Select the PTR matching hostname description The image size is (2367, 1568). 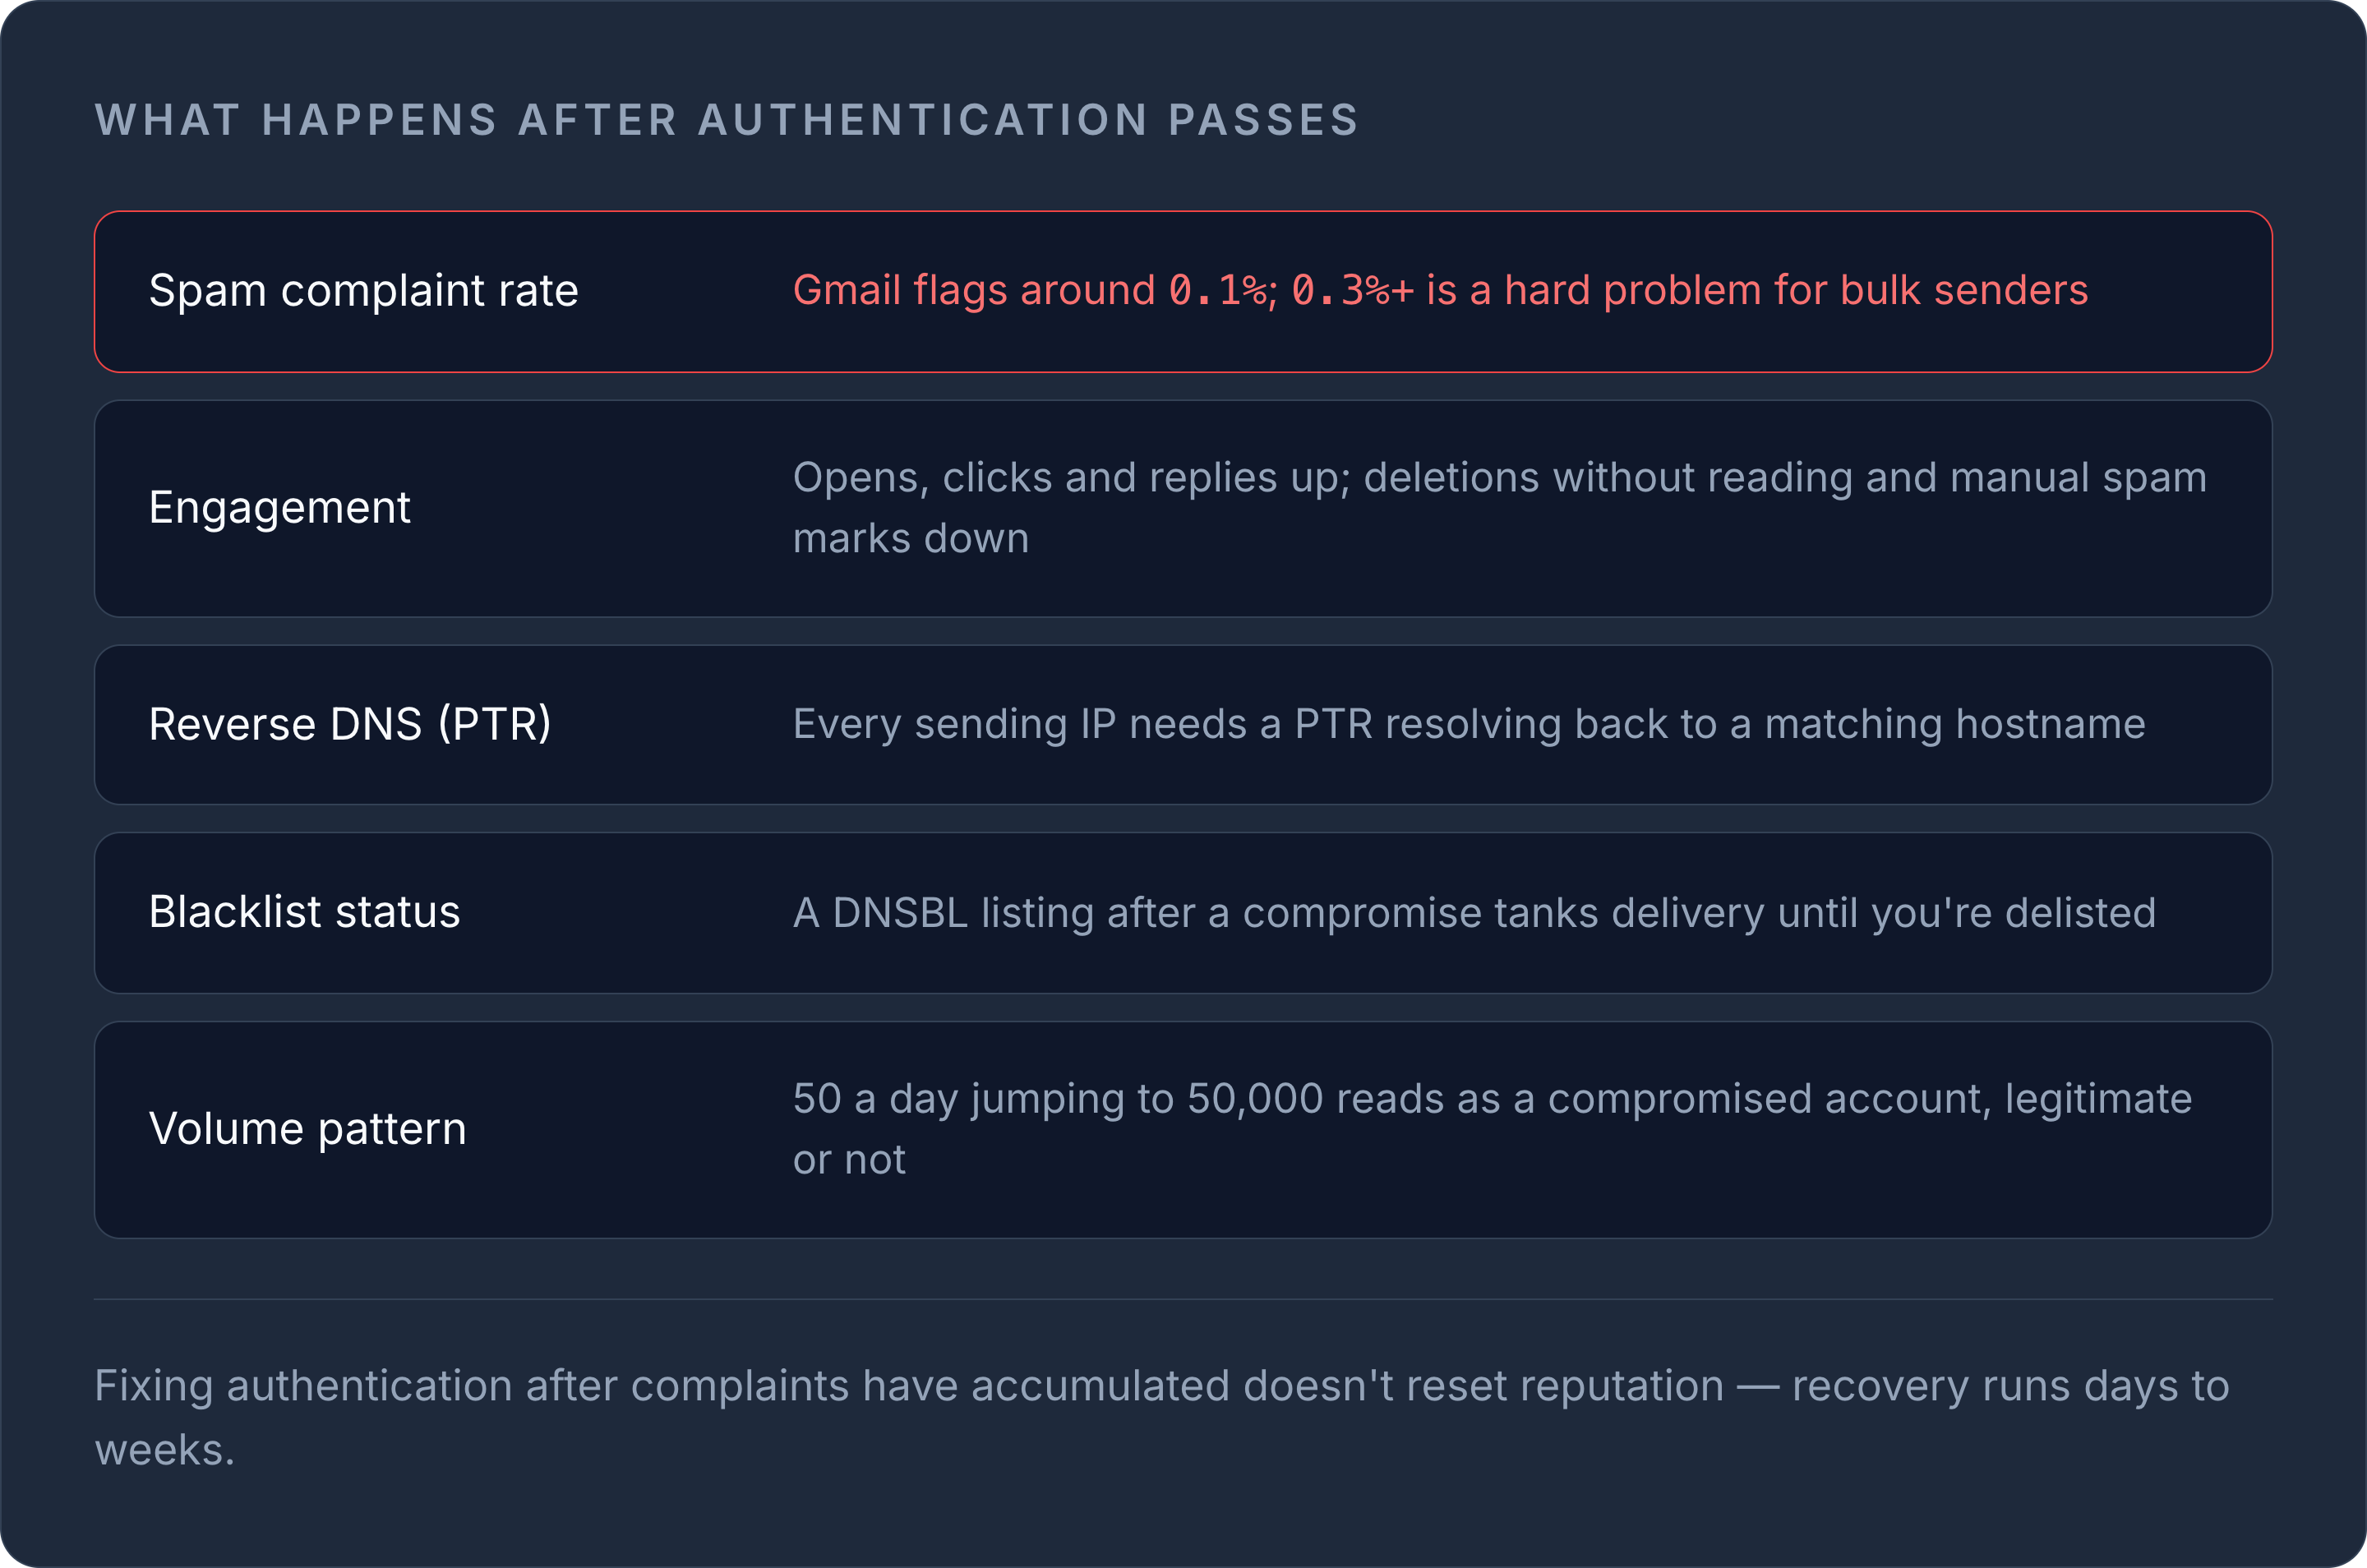point(1469,725)
